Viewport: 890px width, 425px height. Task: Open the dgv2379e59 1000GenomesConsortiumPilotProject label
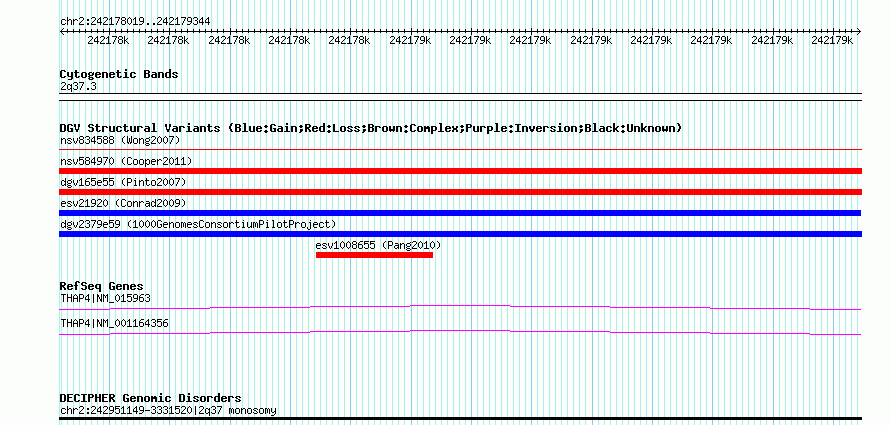point(198,224)
